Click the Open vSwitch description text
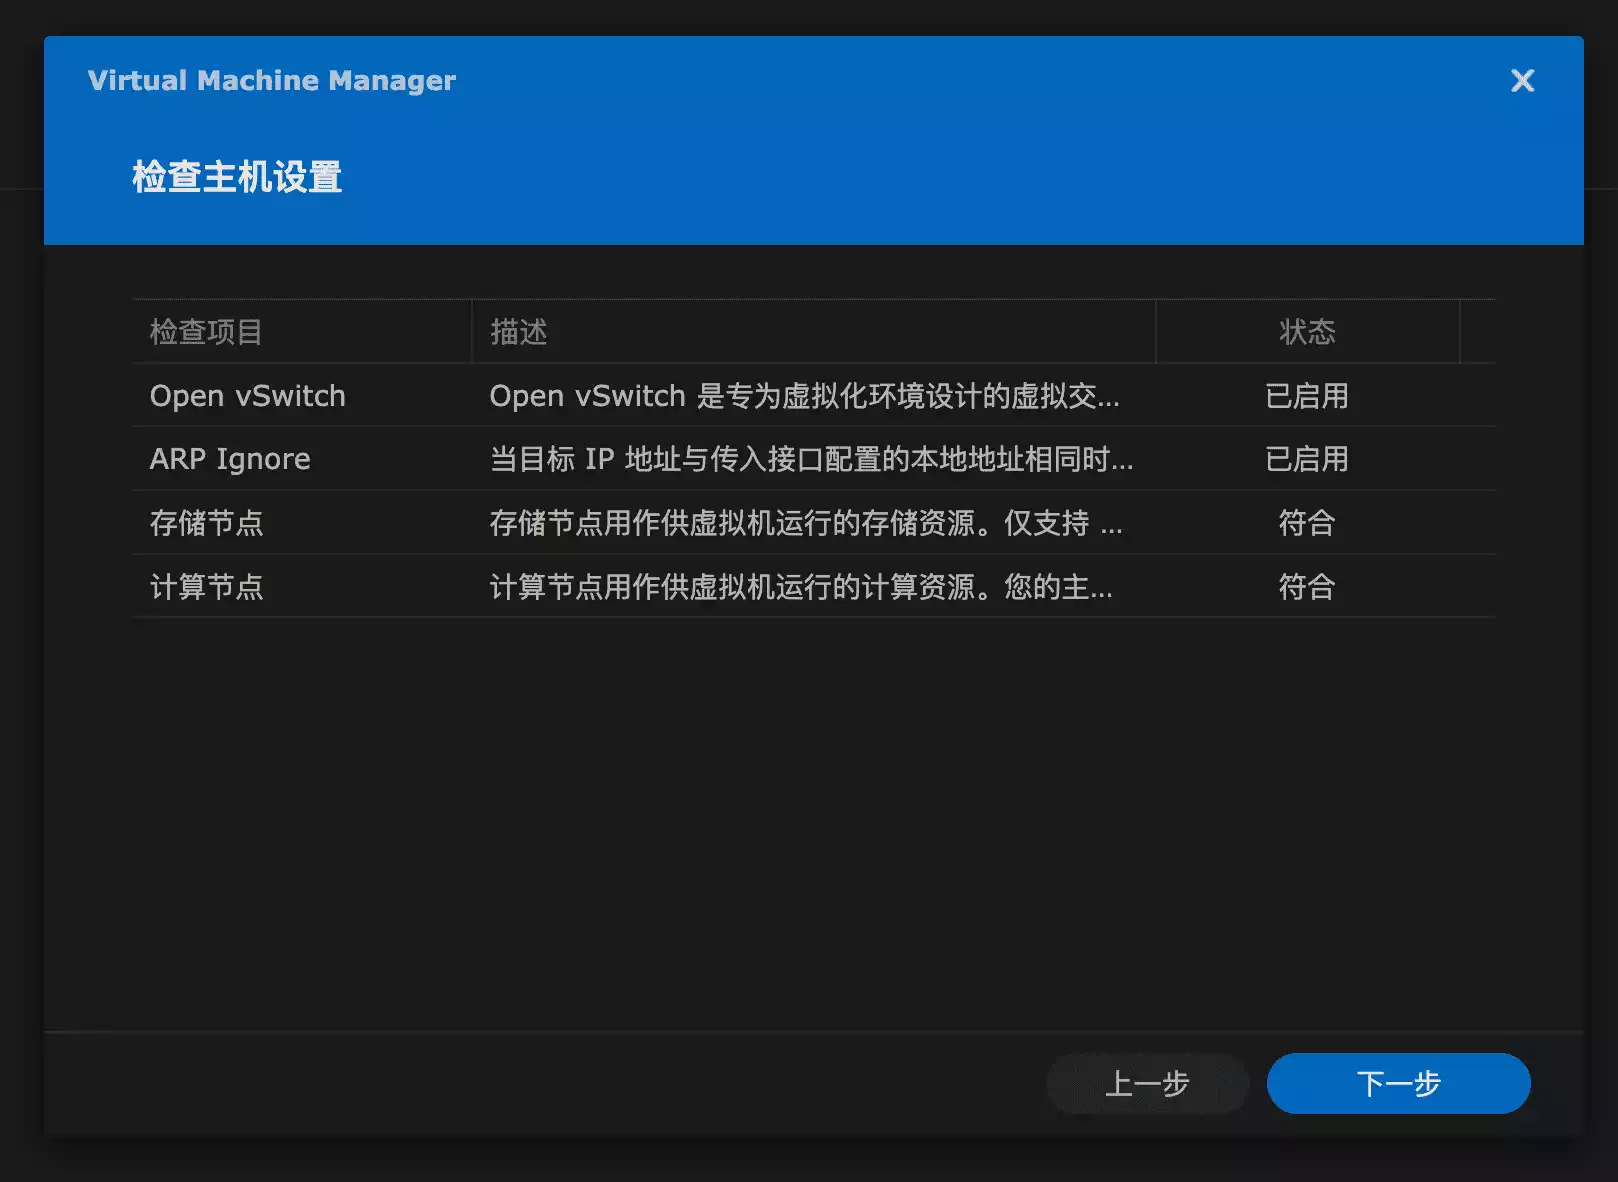Screen dimensions: 1618x1182 (x=804, y=396)
